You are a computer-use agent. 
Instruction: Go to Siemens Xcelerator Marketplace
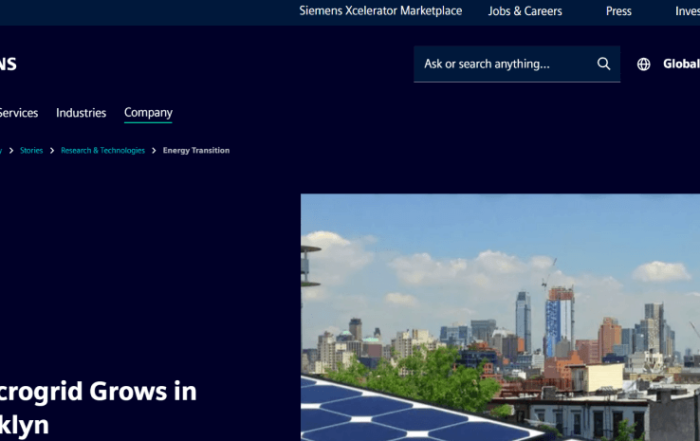point(380,11)
